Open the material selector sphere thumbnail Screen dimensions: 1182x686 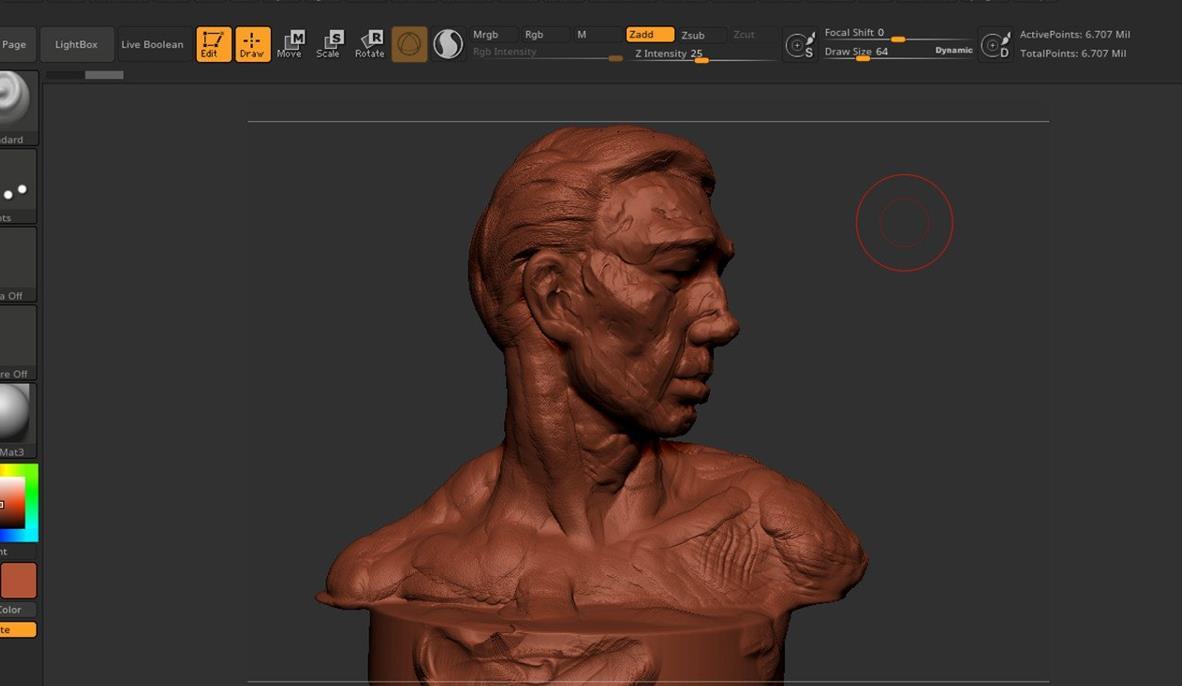[x=15, y=413]
